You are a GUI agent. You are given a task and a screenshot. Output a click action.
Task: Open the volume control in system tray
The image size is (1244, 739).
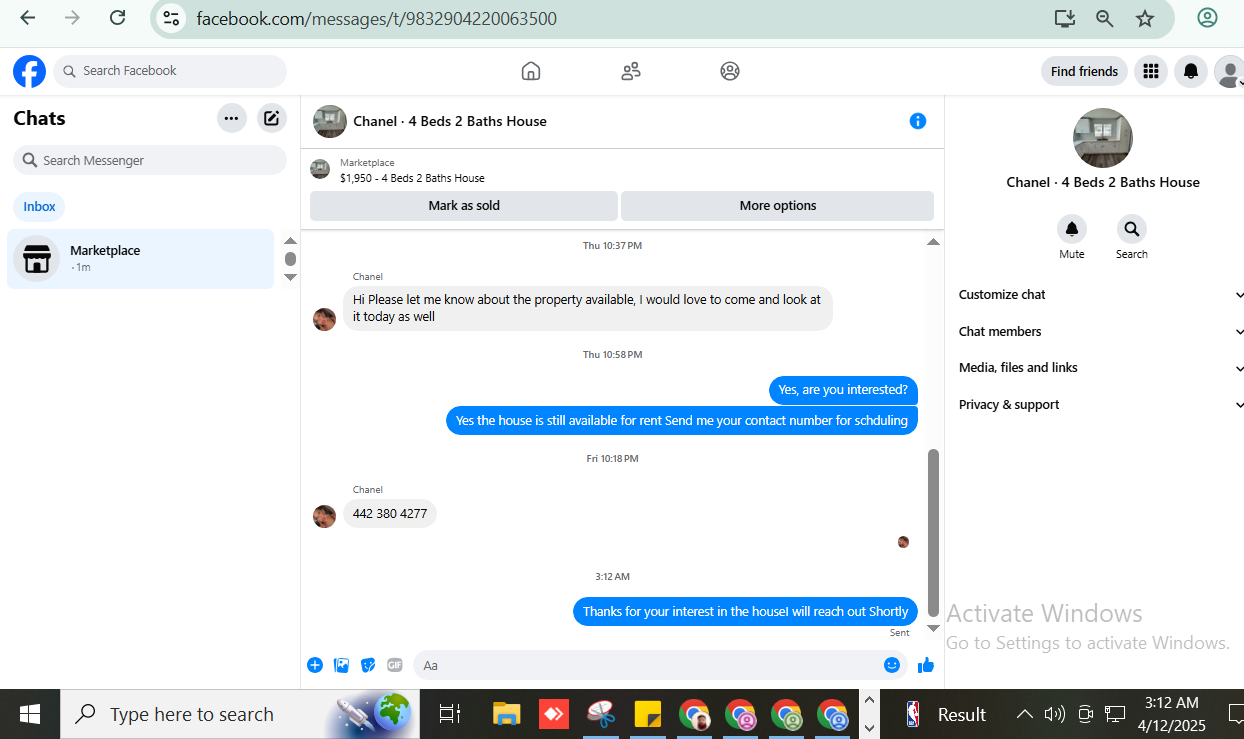pyautogui.click(x=1054, y=714)
